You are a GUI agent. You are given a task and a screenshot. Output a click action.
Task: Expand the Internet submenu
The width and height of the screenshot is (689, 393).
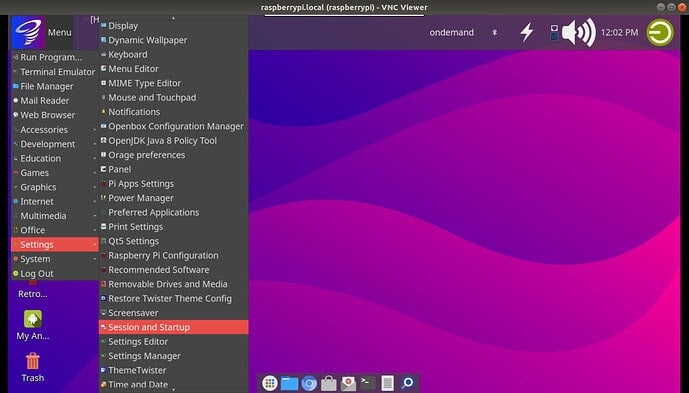[x=54, y=201]
